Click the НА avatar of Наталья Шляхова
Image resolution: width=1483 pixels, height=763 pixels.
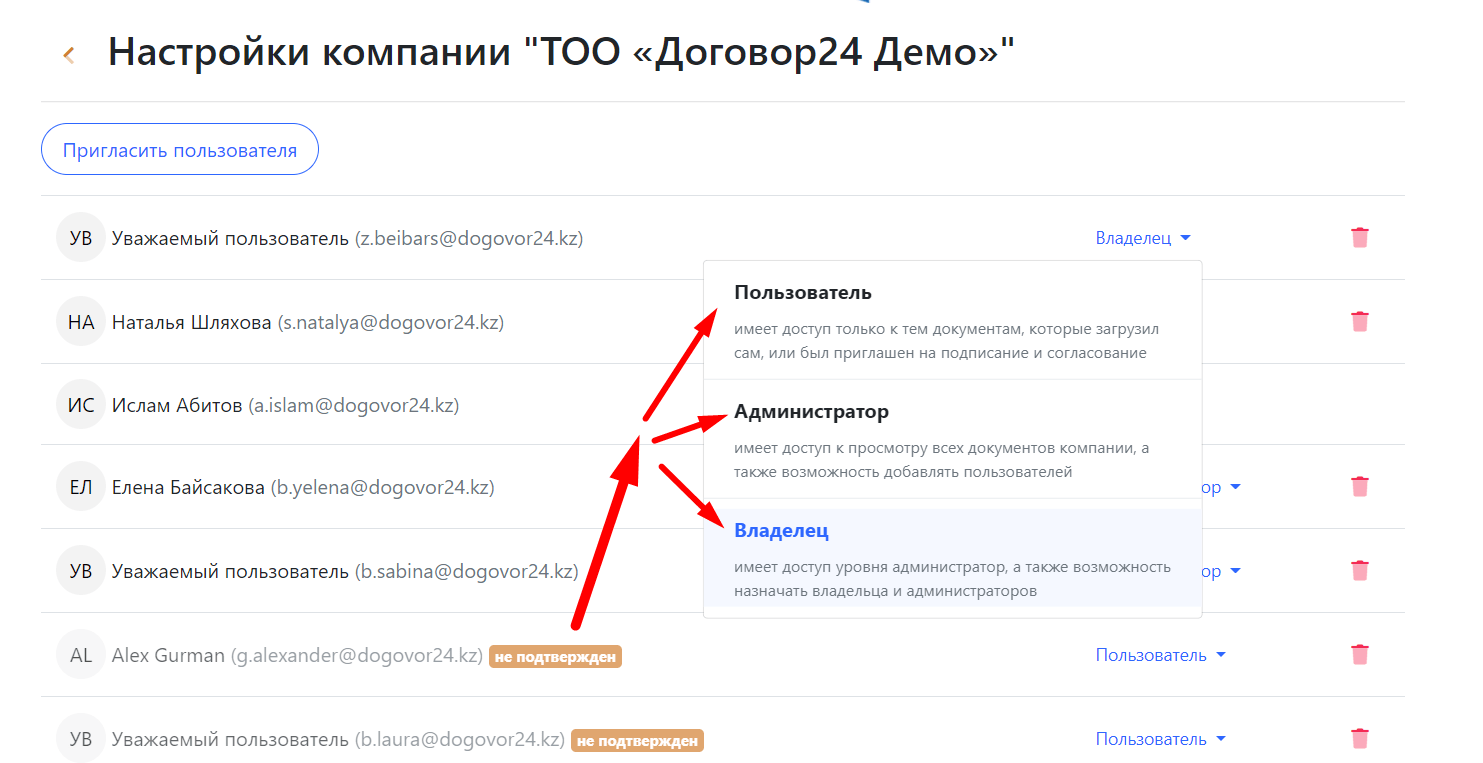[x=81, y=322]
